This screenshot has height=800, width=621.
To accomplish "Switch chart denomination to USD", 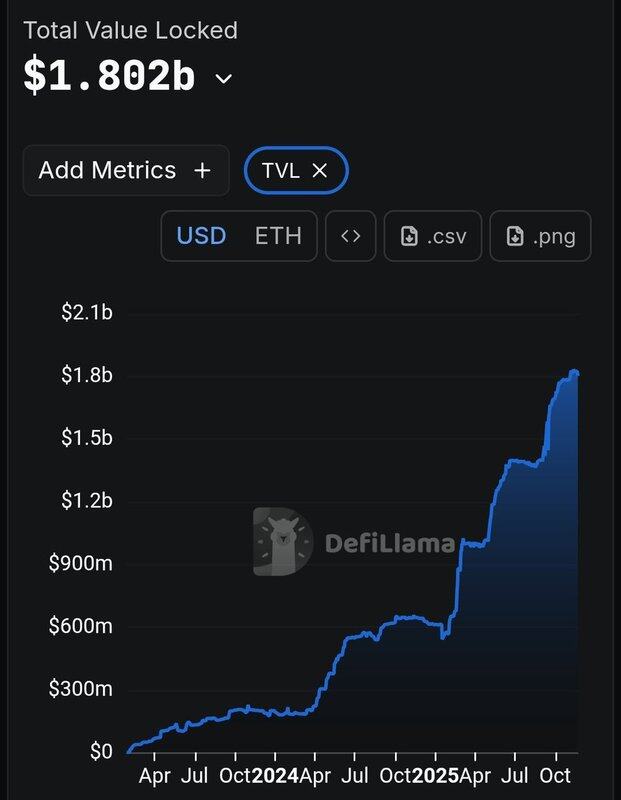I will pyautogui.click(x=201, y=236).
